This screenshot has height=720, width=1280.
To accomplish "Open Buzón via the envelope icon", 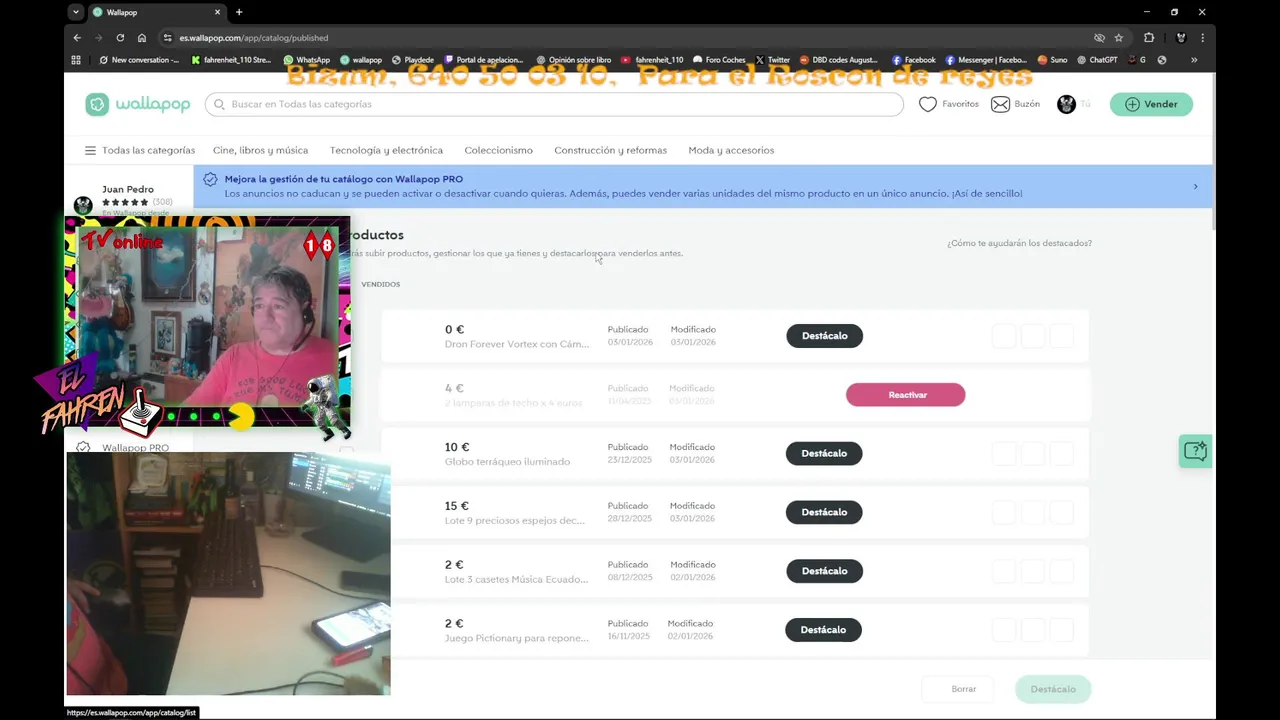I will [x=1000, y=104].
